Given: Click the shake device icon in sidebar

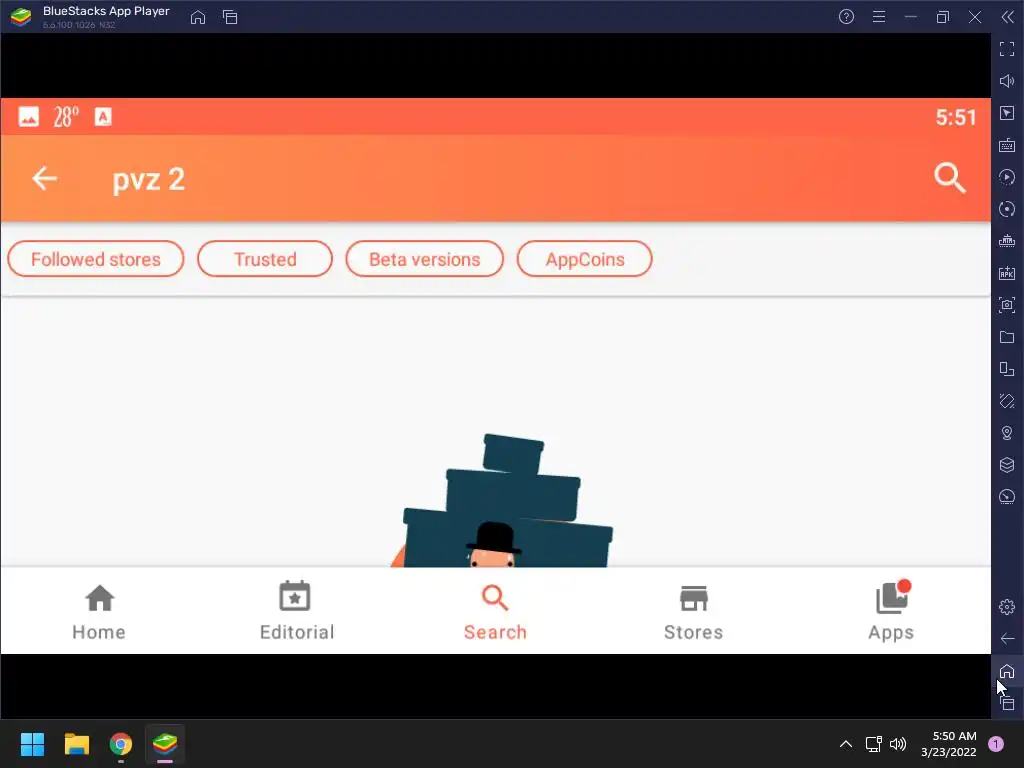Looking at the screenshot, I should [1007, 401].
